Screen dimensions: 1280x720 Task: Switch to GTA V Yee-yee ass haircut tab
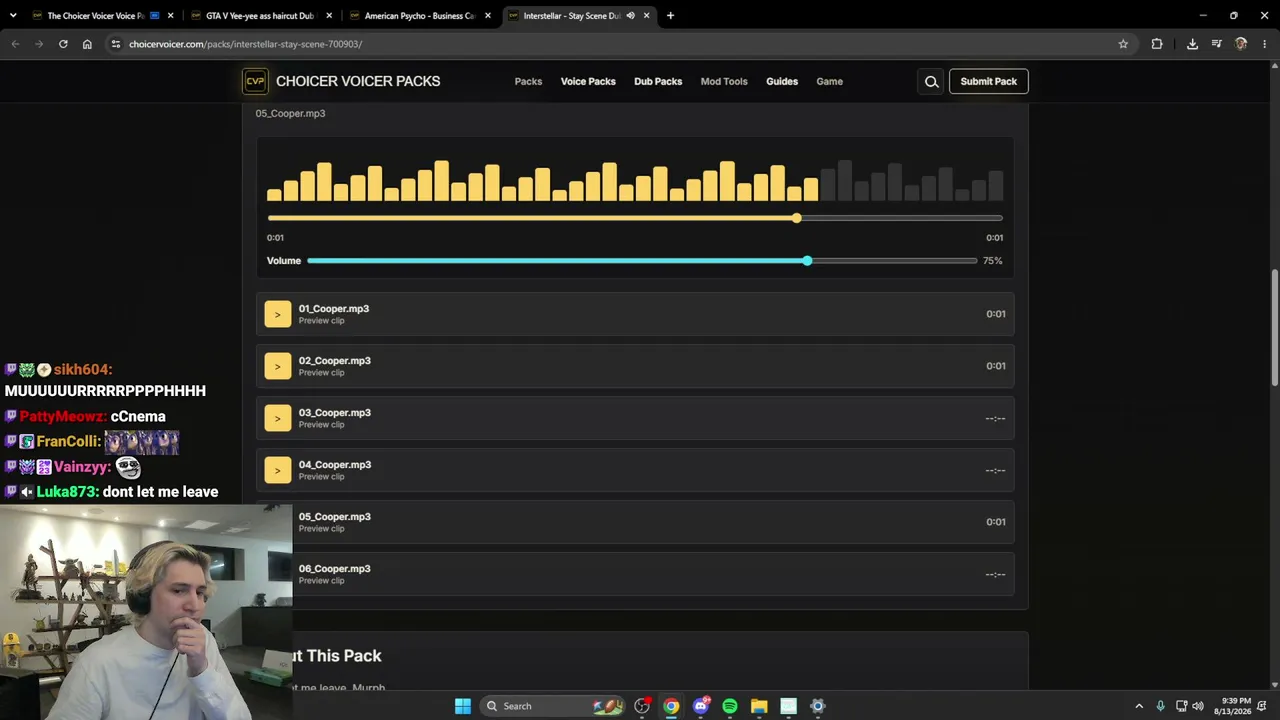tap(261, 16)
